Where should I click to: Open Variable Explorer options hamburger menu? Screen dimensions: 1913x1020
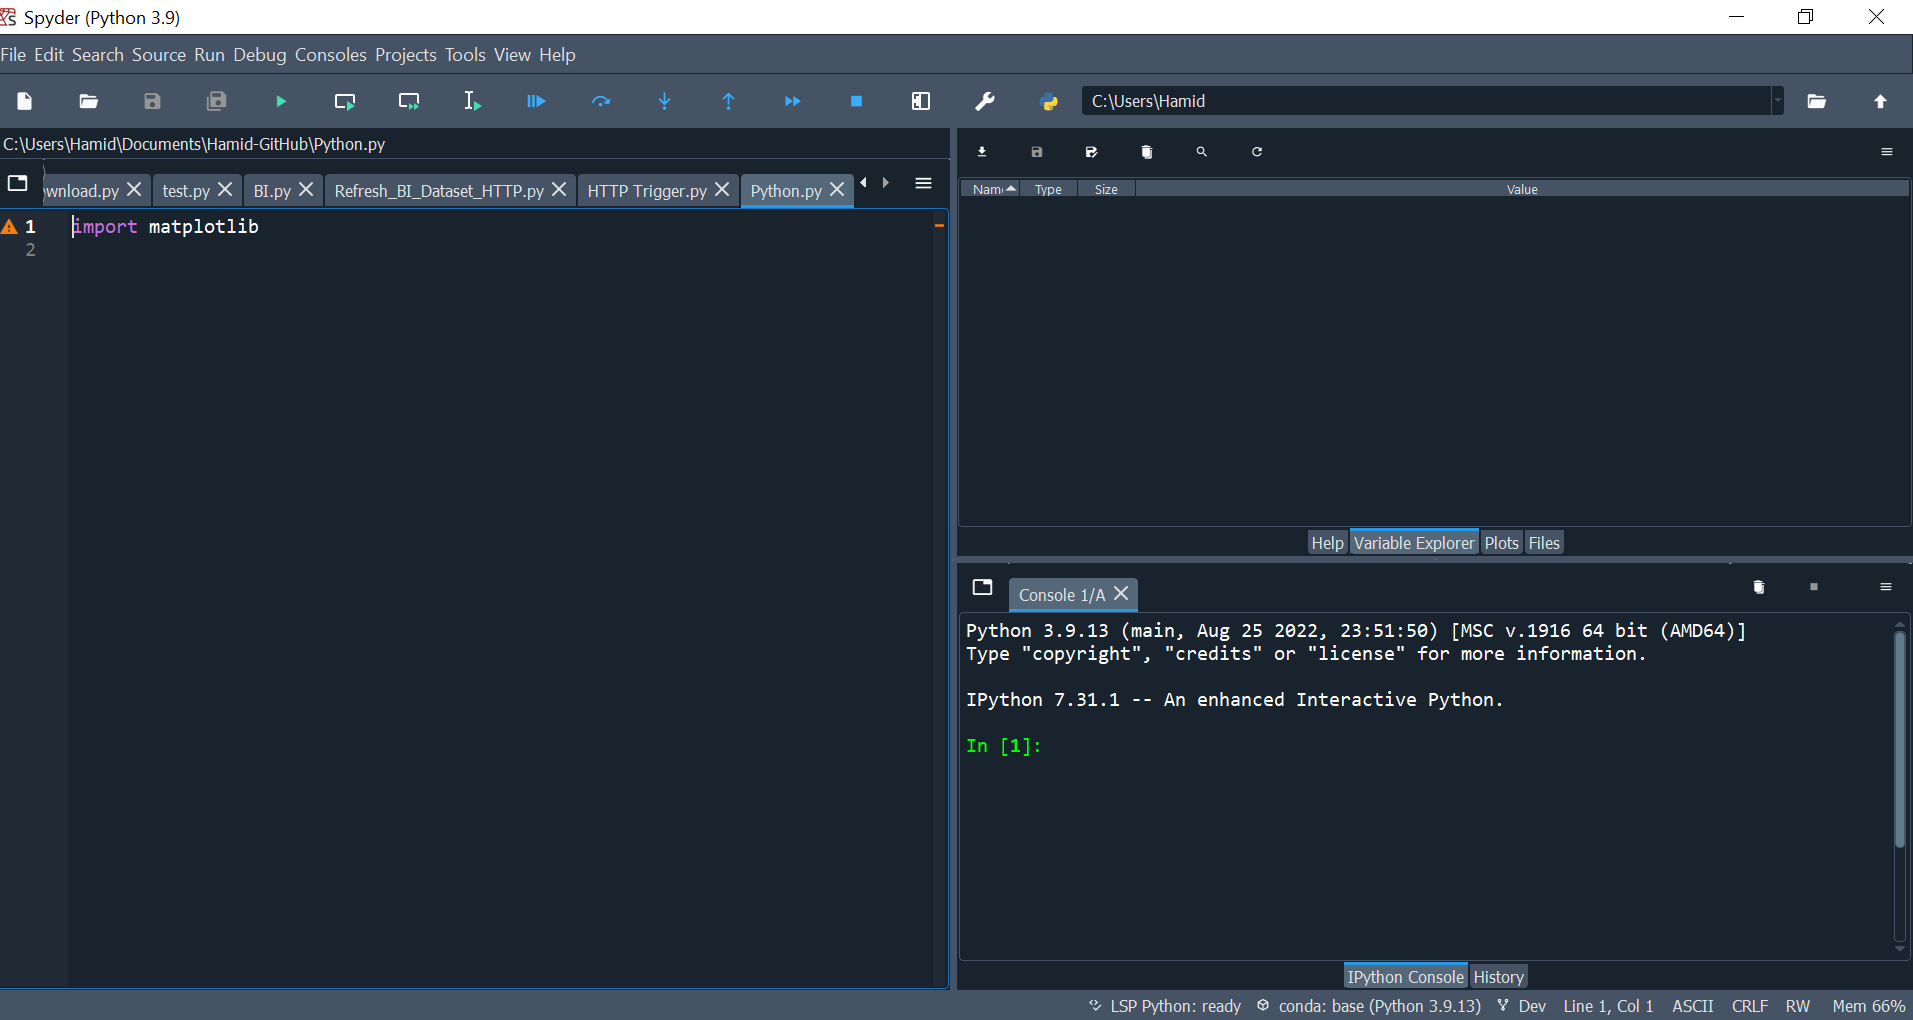coord(1887,152)
